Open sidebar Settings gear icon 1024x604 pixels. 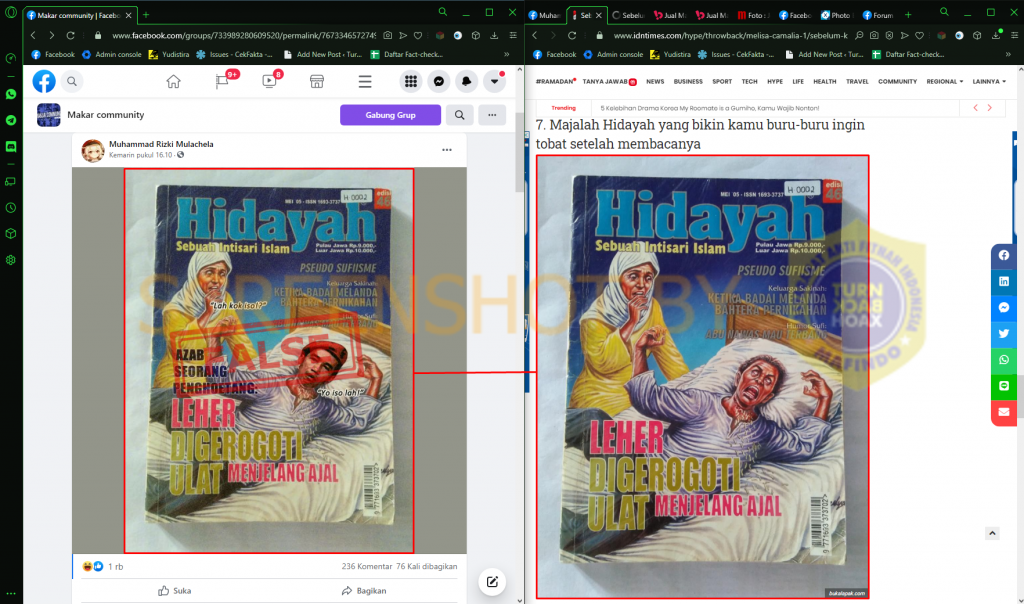point(11,260)
